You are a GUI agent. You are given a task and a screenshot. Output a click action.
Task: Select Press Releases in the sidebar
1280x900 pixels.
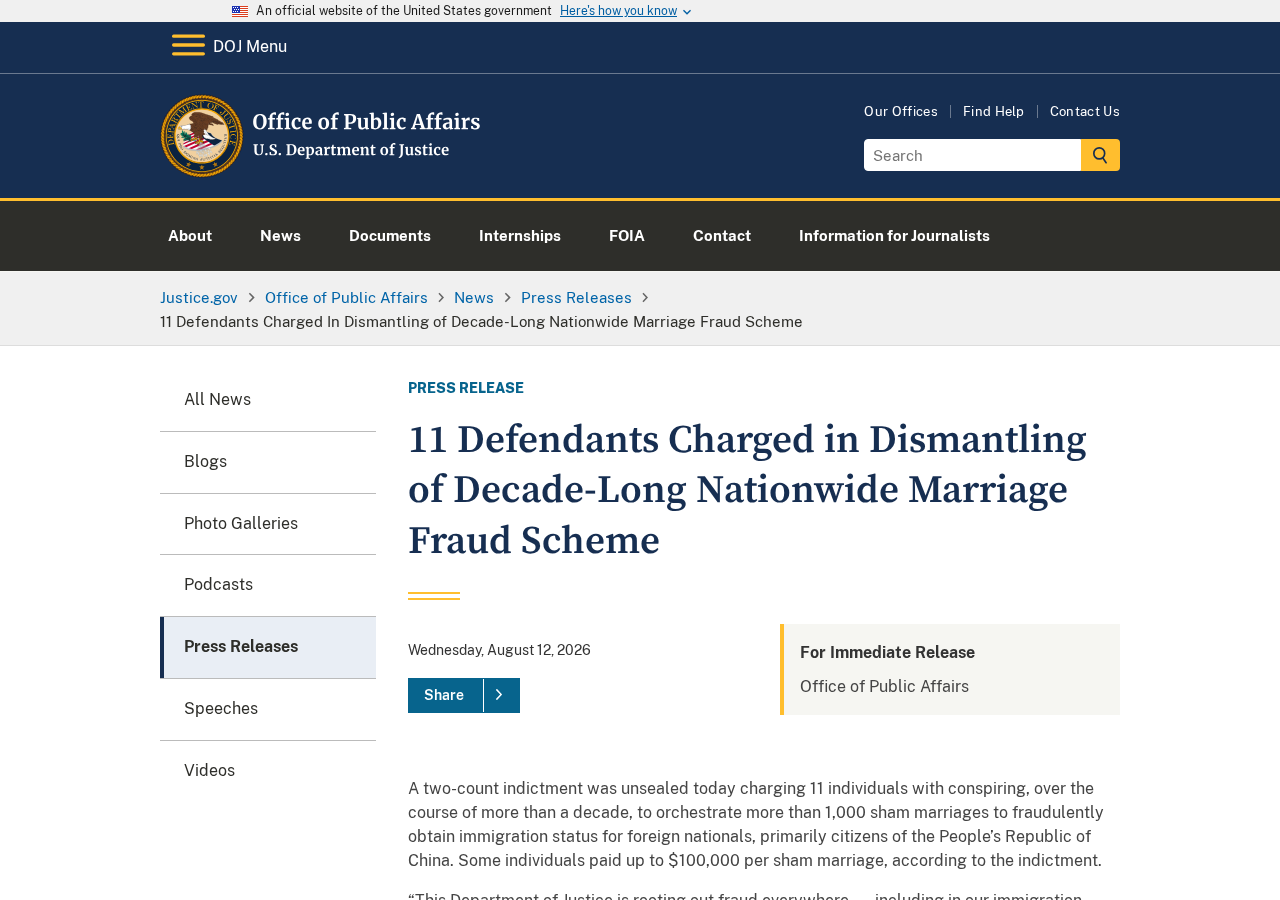(x=268, y=647)
